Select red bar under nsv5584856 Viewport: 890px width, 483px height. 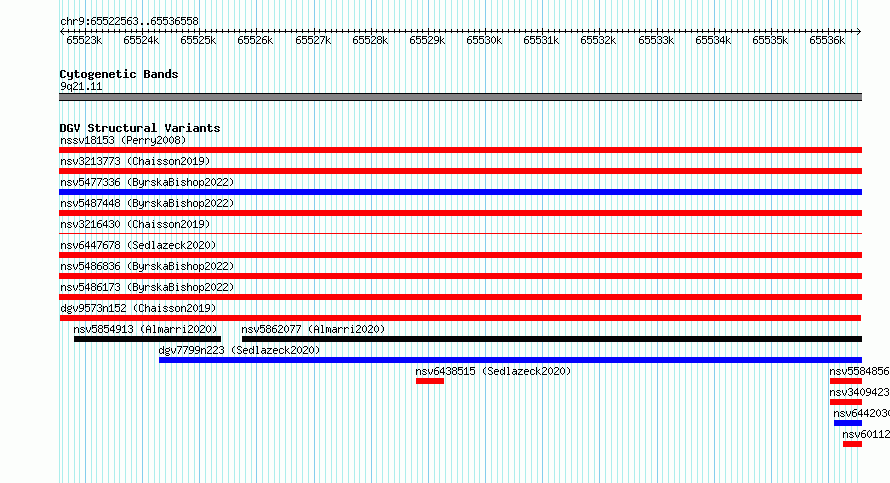click(846, 381)
